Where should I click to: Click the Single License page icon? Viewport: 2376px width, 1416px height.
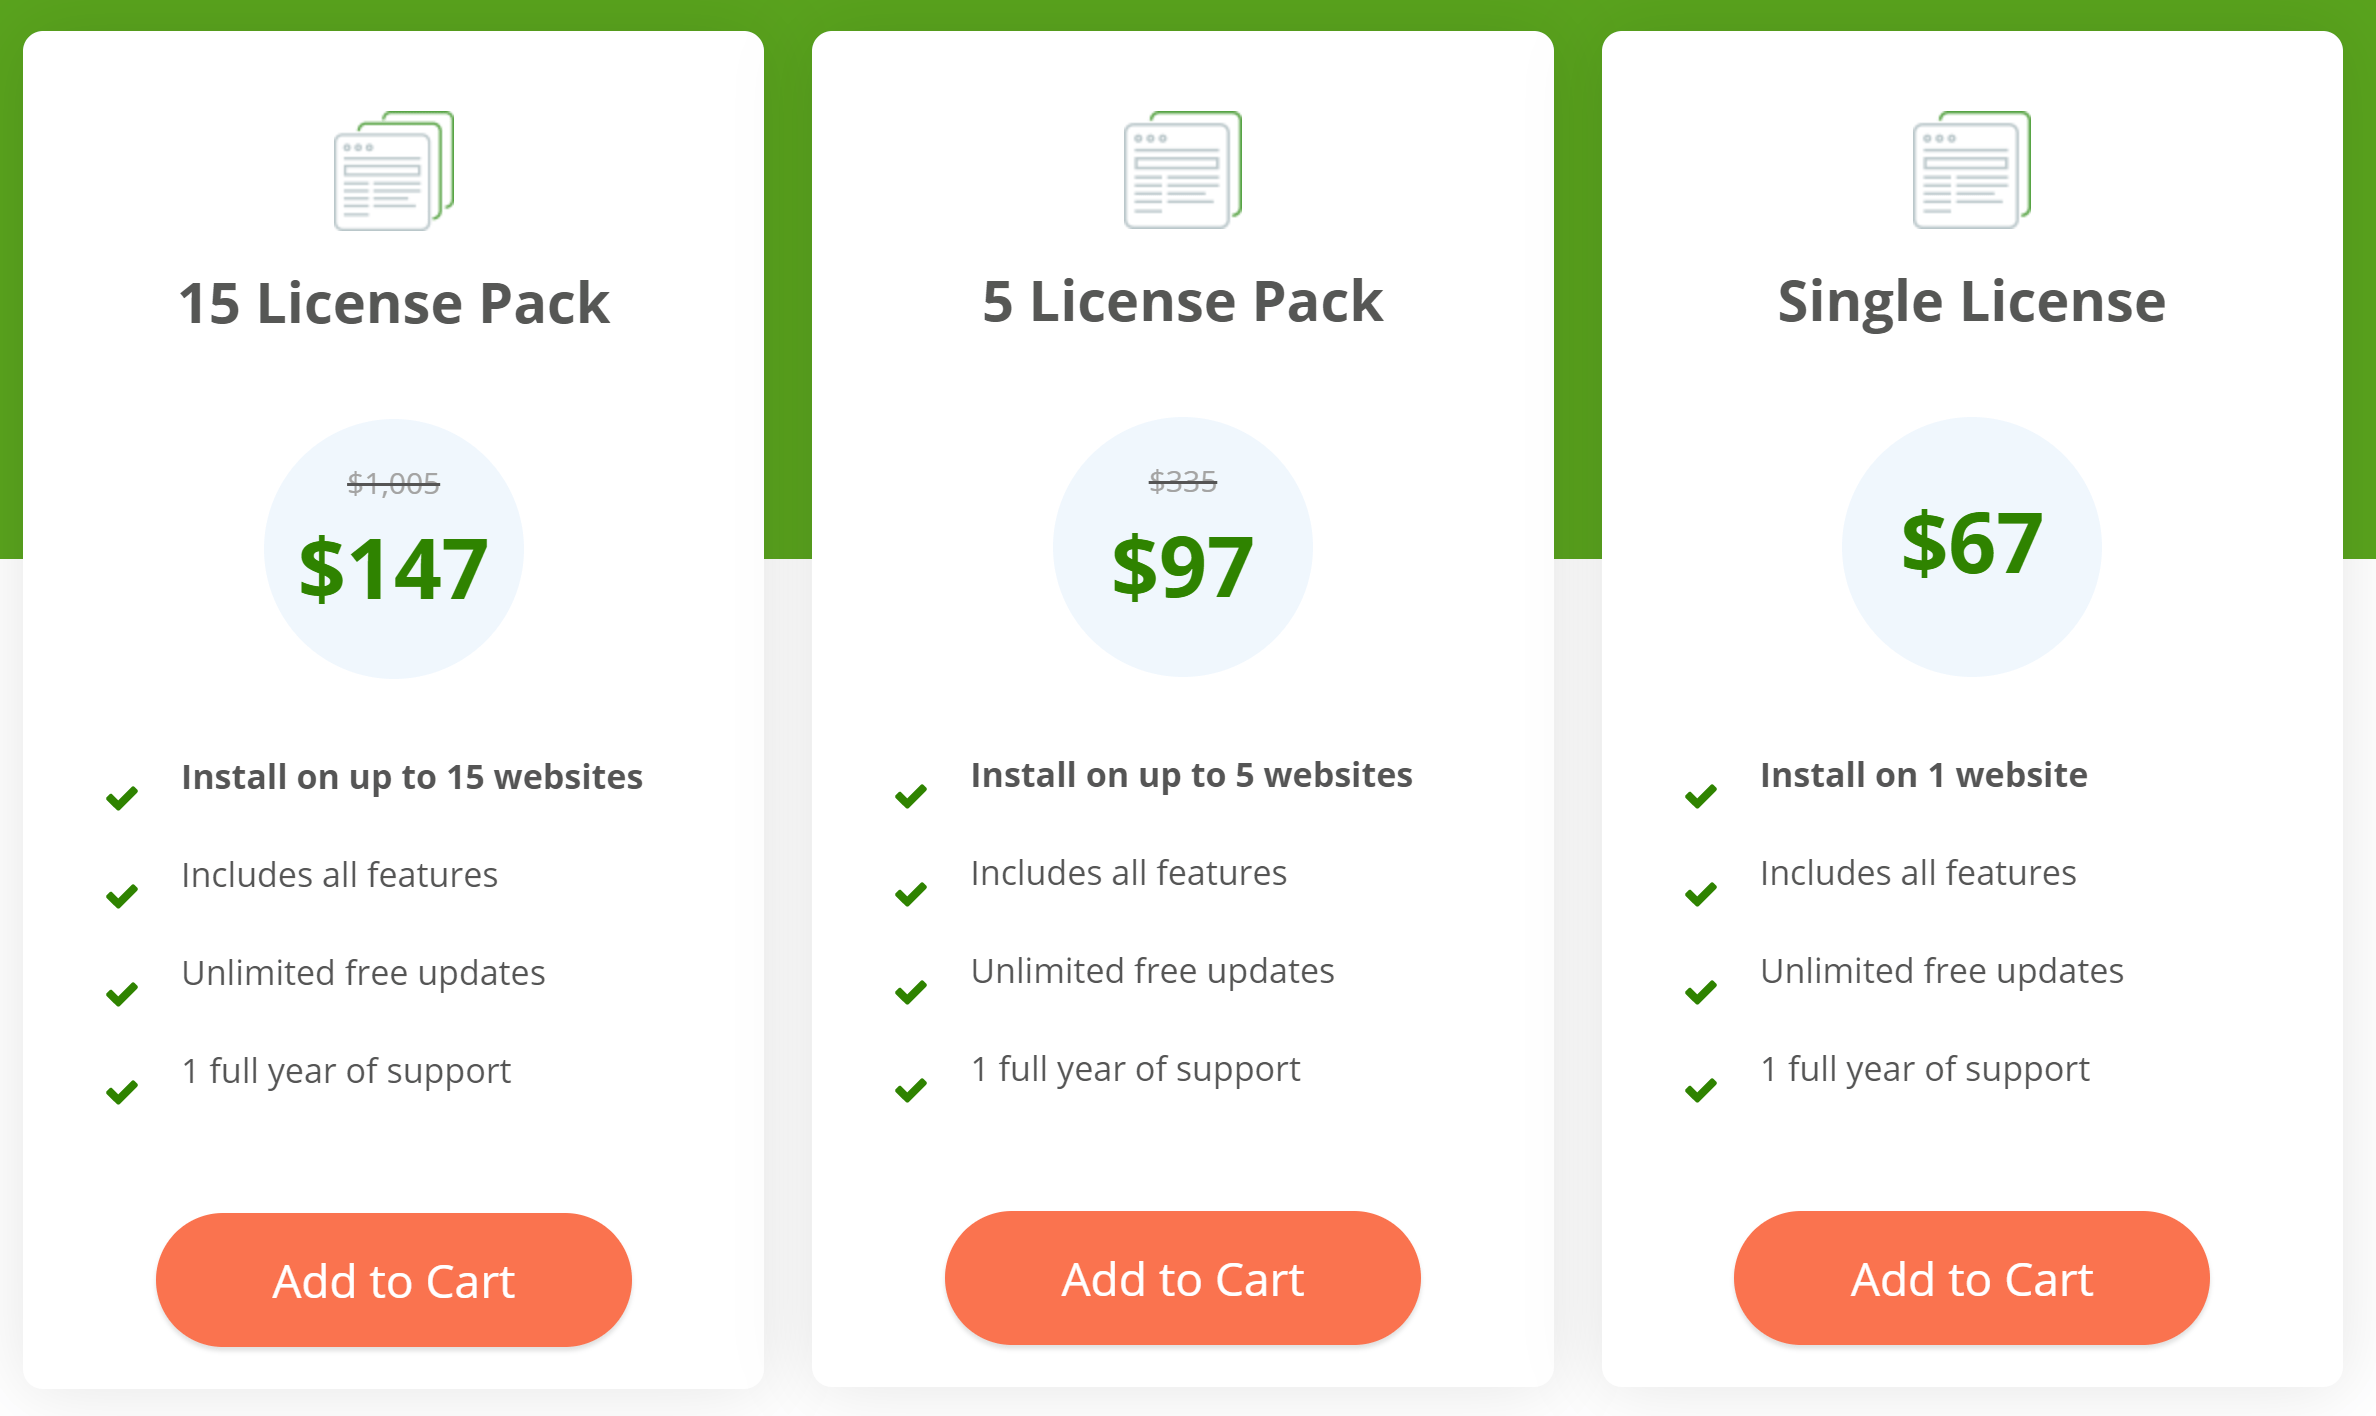(x=1971, y=169)
